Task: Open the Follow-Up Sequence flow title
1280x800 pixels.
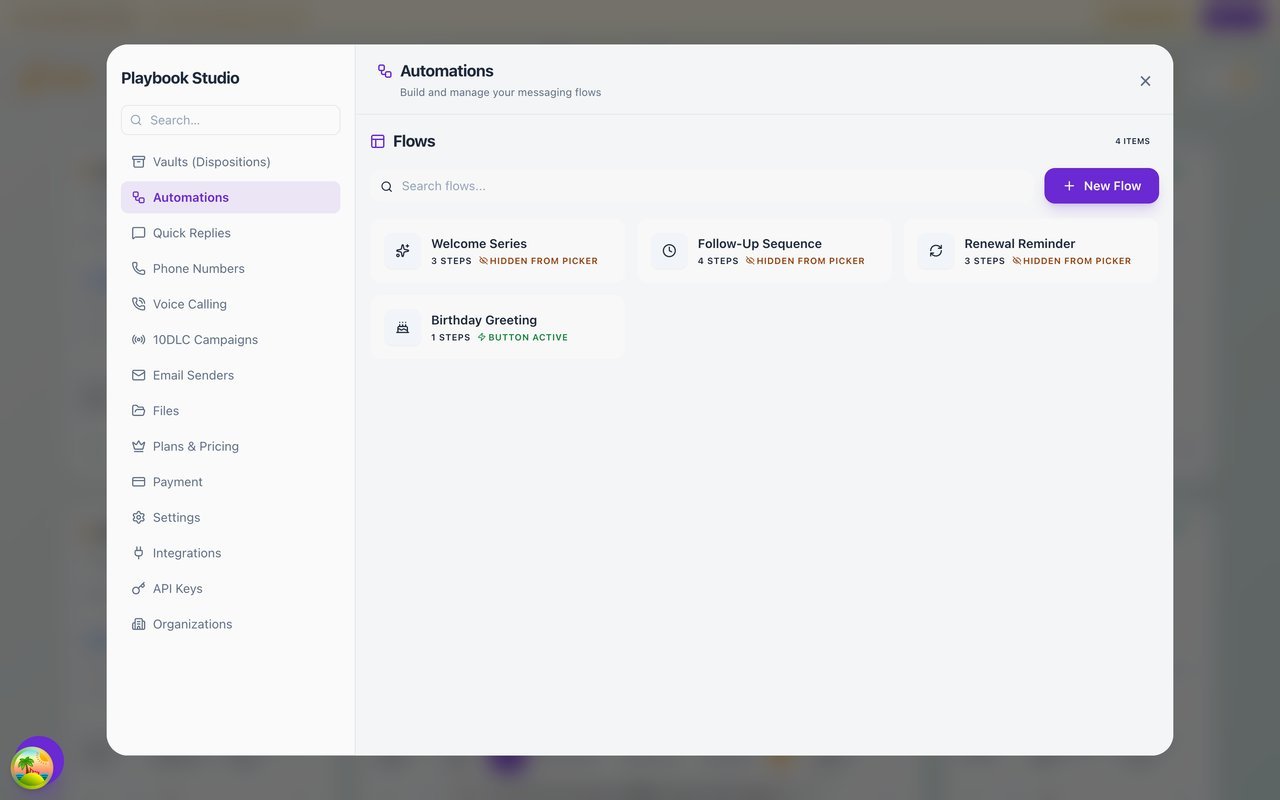Action: click(760, 243)
